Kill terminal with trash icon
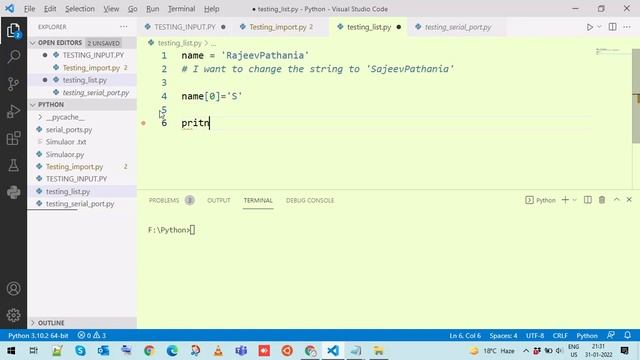 click(x=602, y=200)
